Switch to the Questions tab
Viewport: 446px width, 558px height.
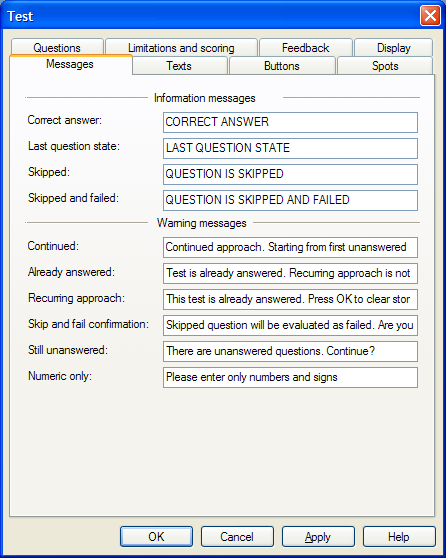57,48
